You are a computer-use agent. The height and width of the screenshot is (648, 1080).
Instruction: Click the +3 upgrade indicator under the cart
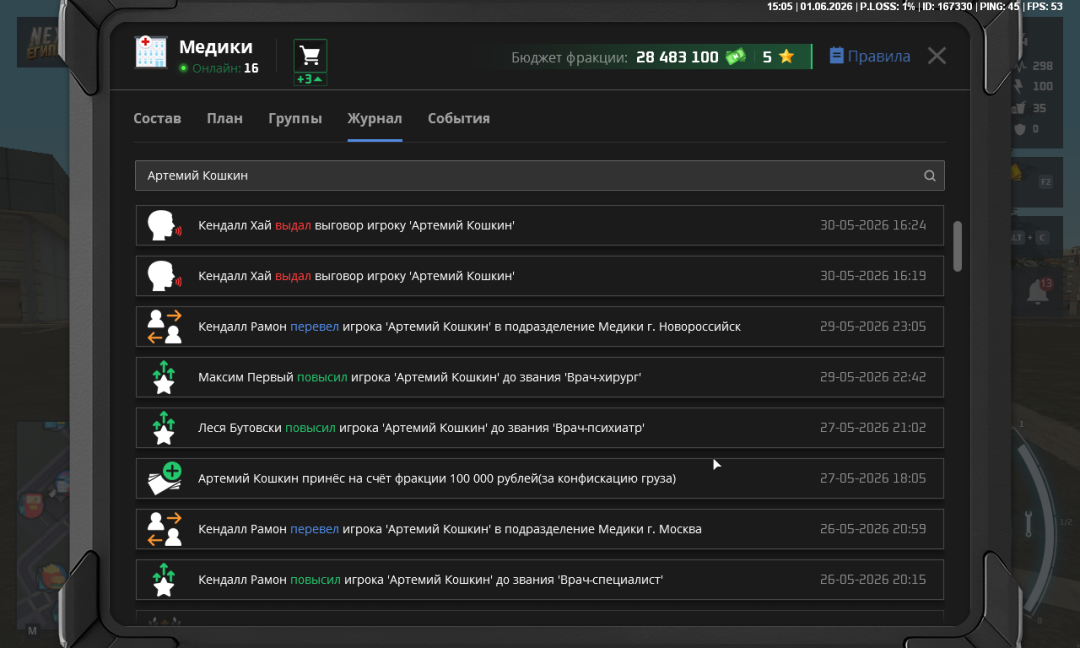pos(310,79)
